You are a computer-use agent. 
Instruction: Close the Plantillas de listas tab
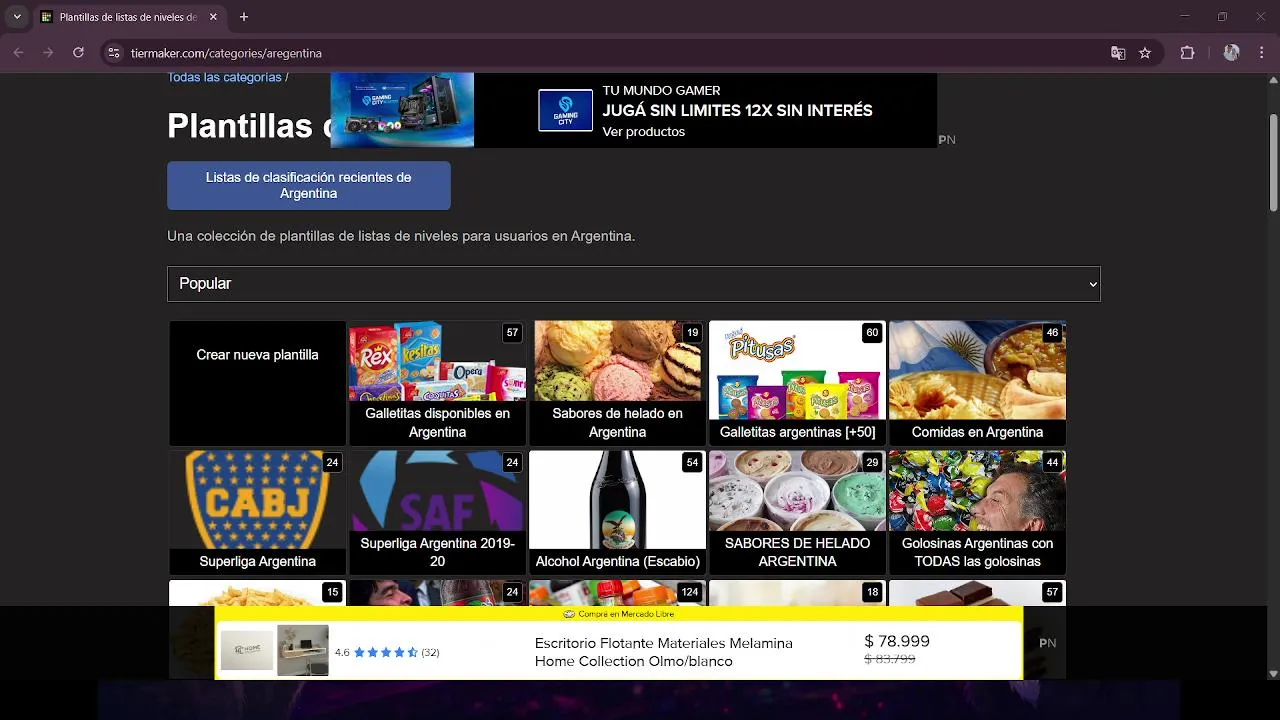[x=213, y=17]
